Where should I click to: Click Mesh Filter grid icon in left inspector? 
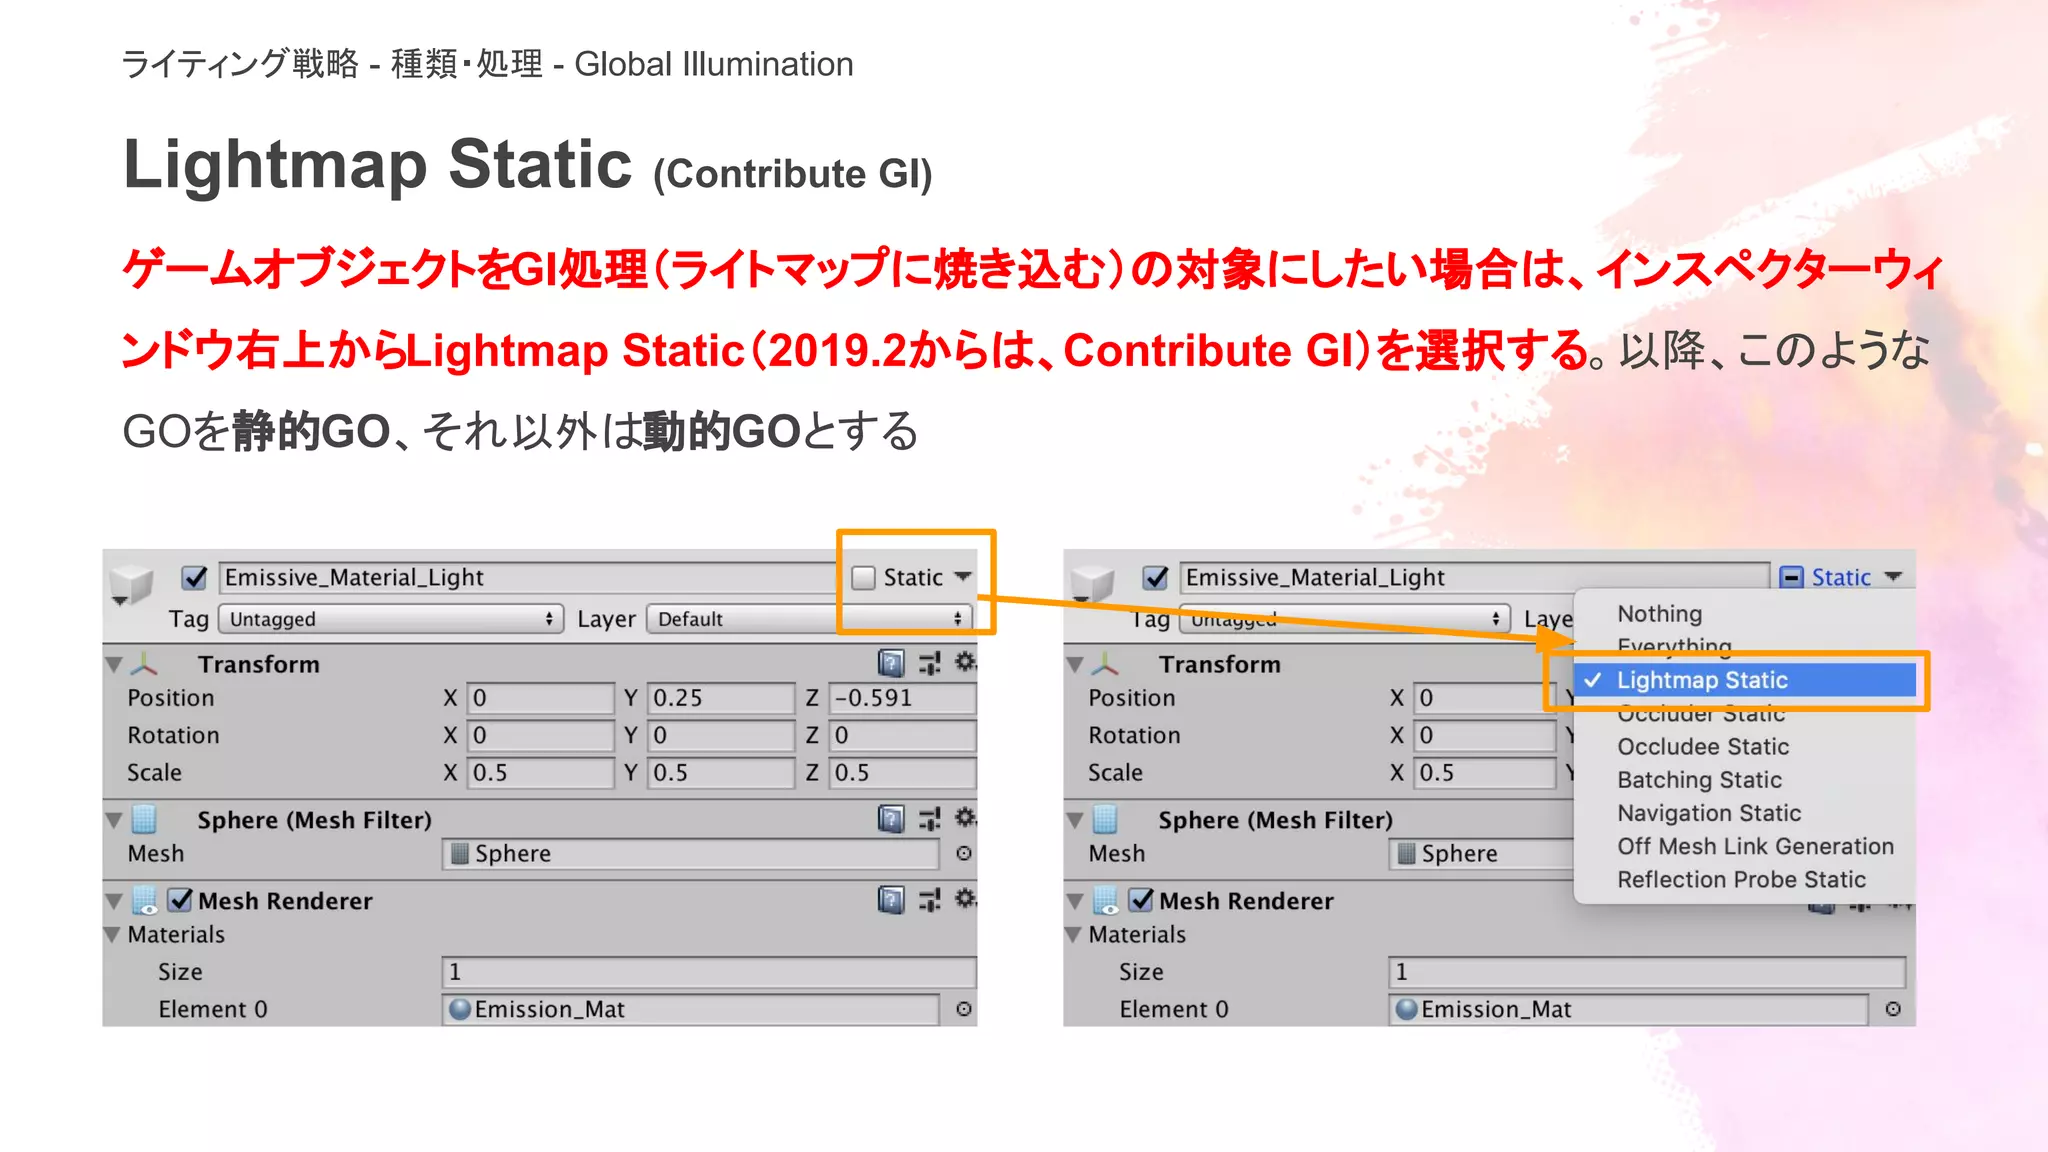tap(145, 819)
